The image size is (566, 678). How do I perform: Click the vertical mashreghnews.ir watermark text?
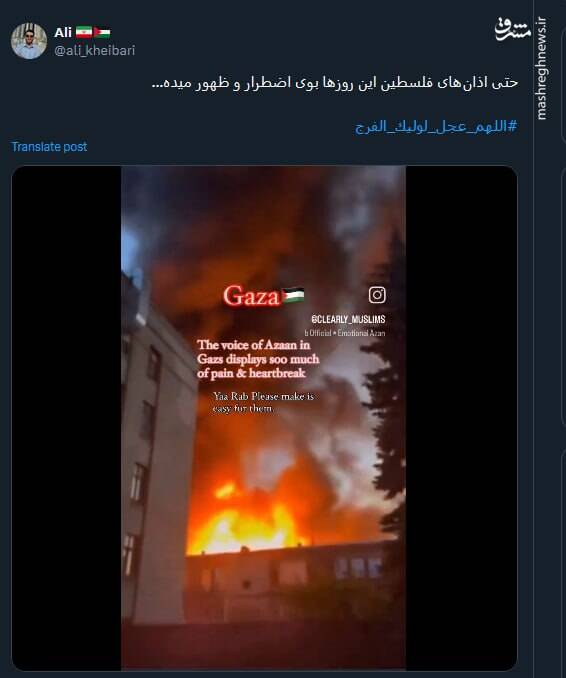541,68
